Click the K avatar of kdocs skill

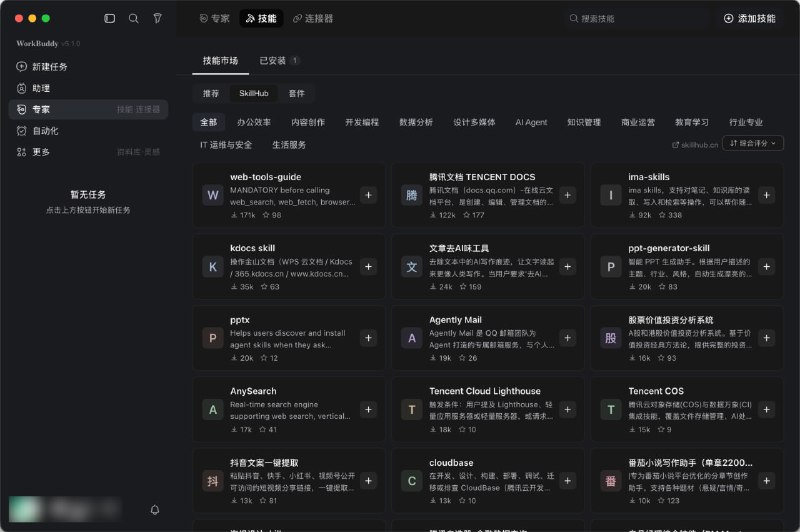tap(213, 267)
